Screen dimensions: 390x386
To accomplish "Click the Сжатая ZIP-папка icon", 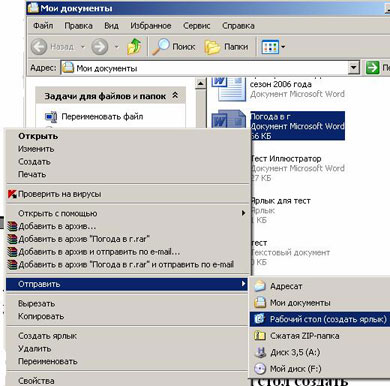I will [260, 335].
